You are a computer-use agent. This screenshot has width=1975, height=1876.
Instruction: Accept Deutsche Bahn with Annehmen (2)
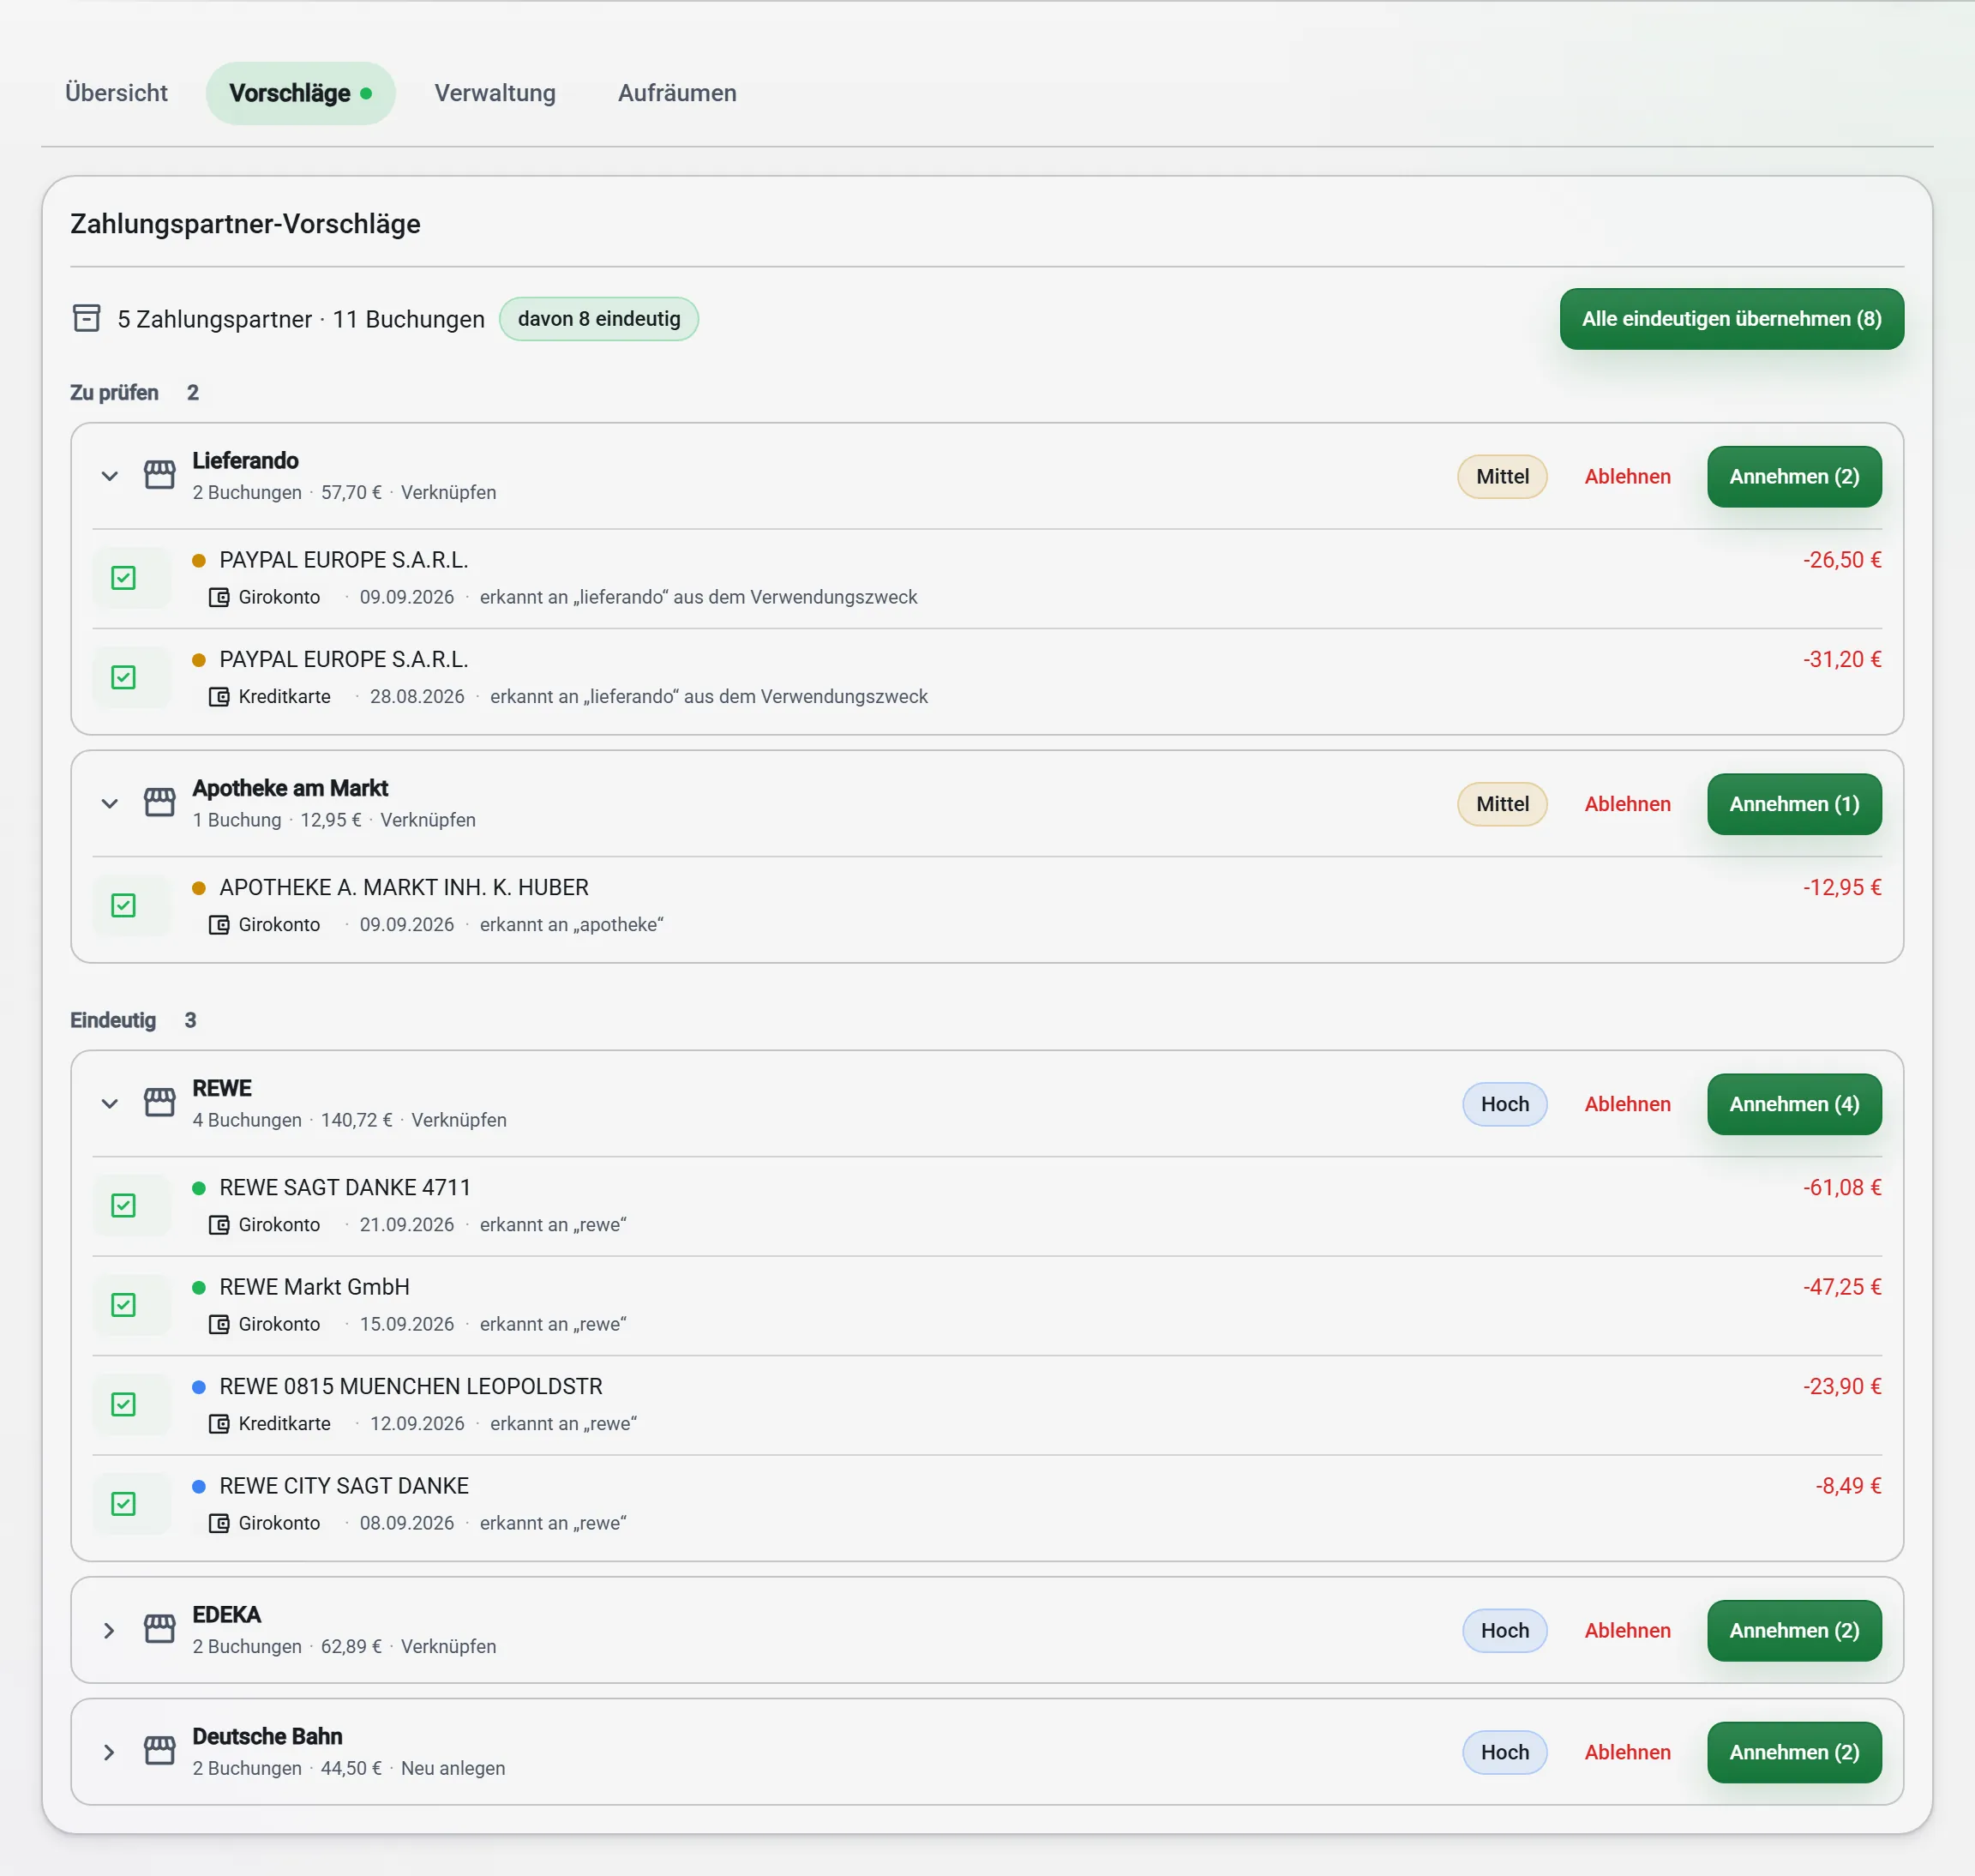(1794, 1752)
